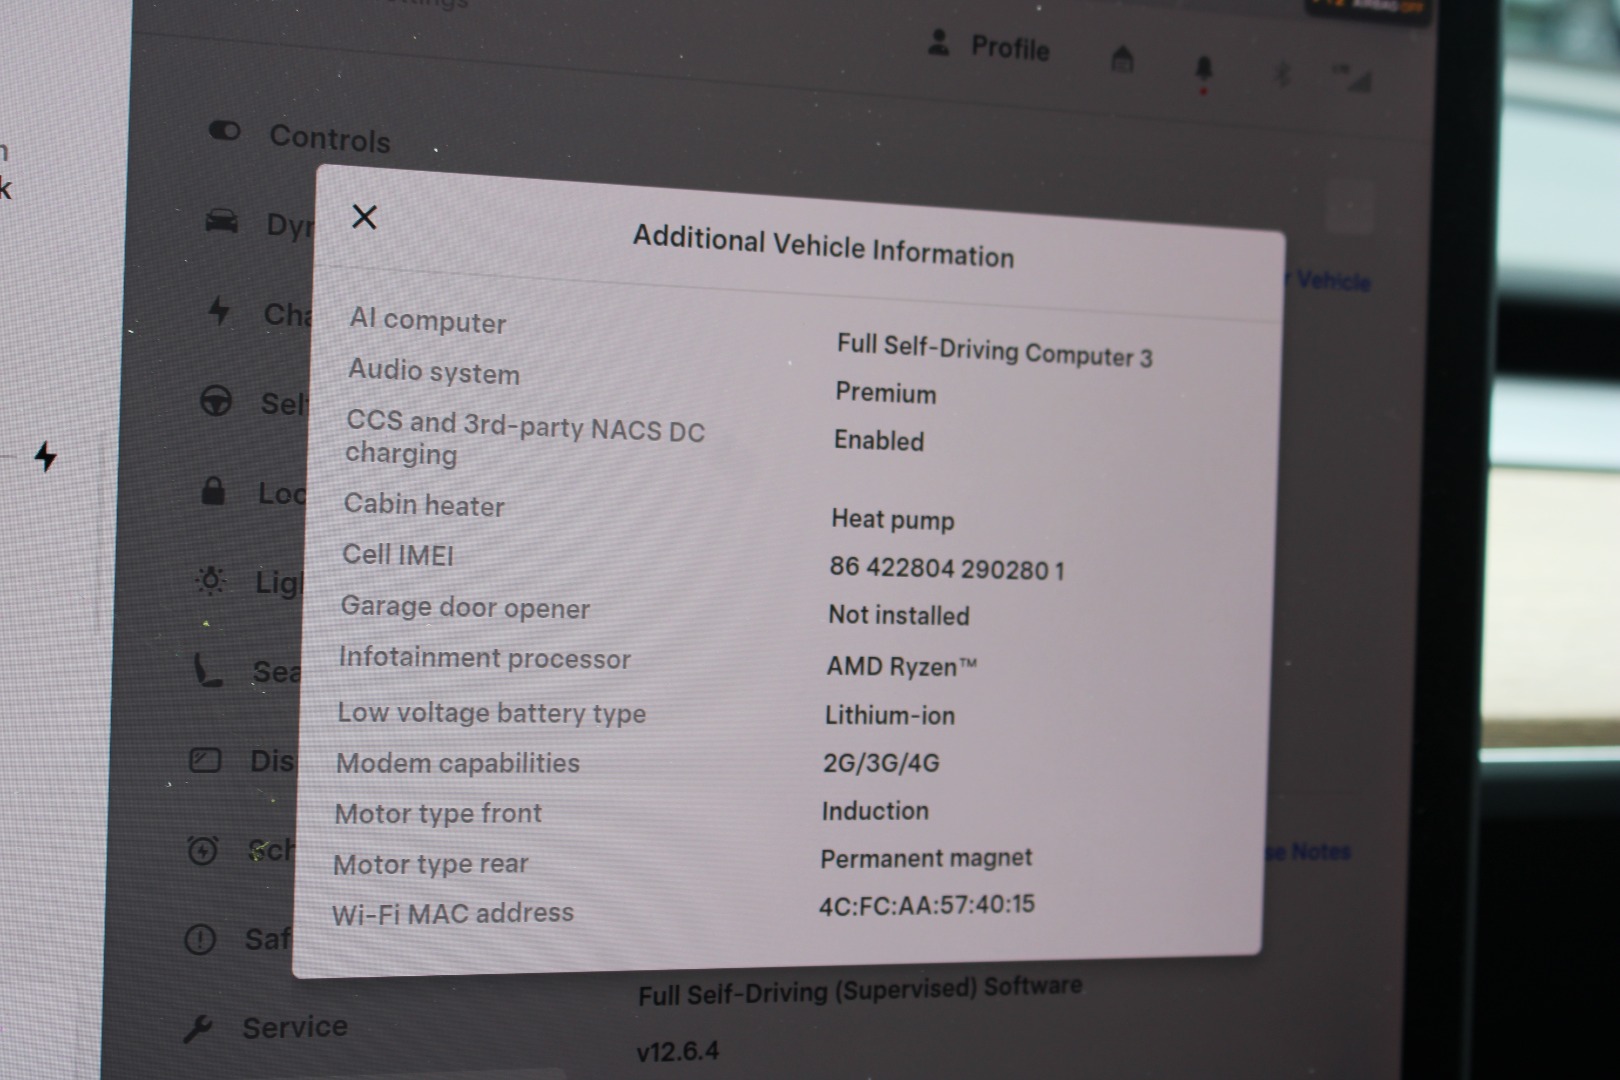
Task: Tap the garage home icon in top bar
Action: click(1123, 59)
